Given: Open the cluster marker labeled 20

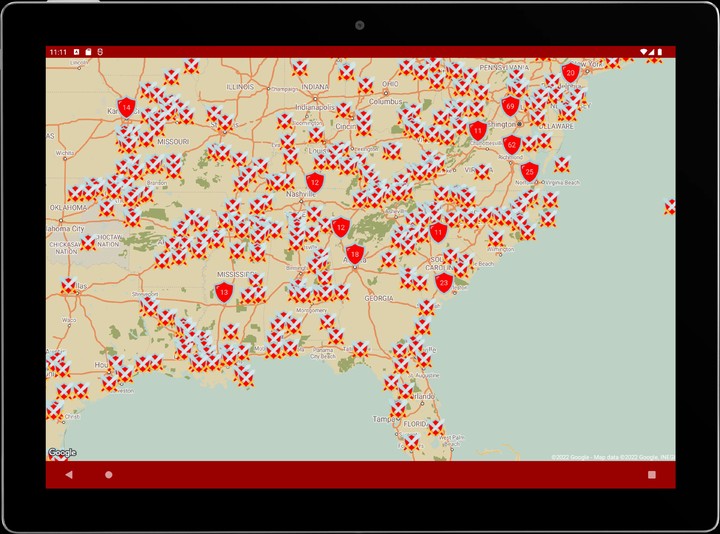Looking at the screenshot, I should (570, 73).
